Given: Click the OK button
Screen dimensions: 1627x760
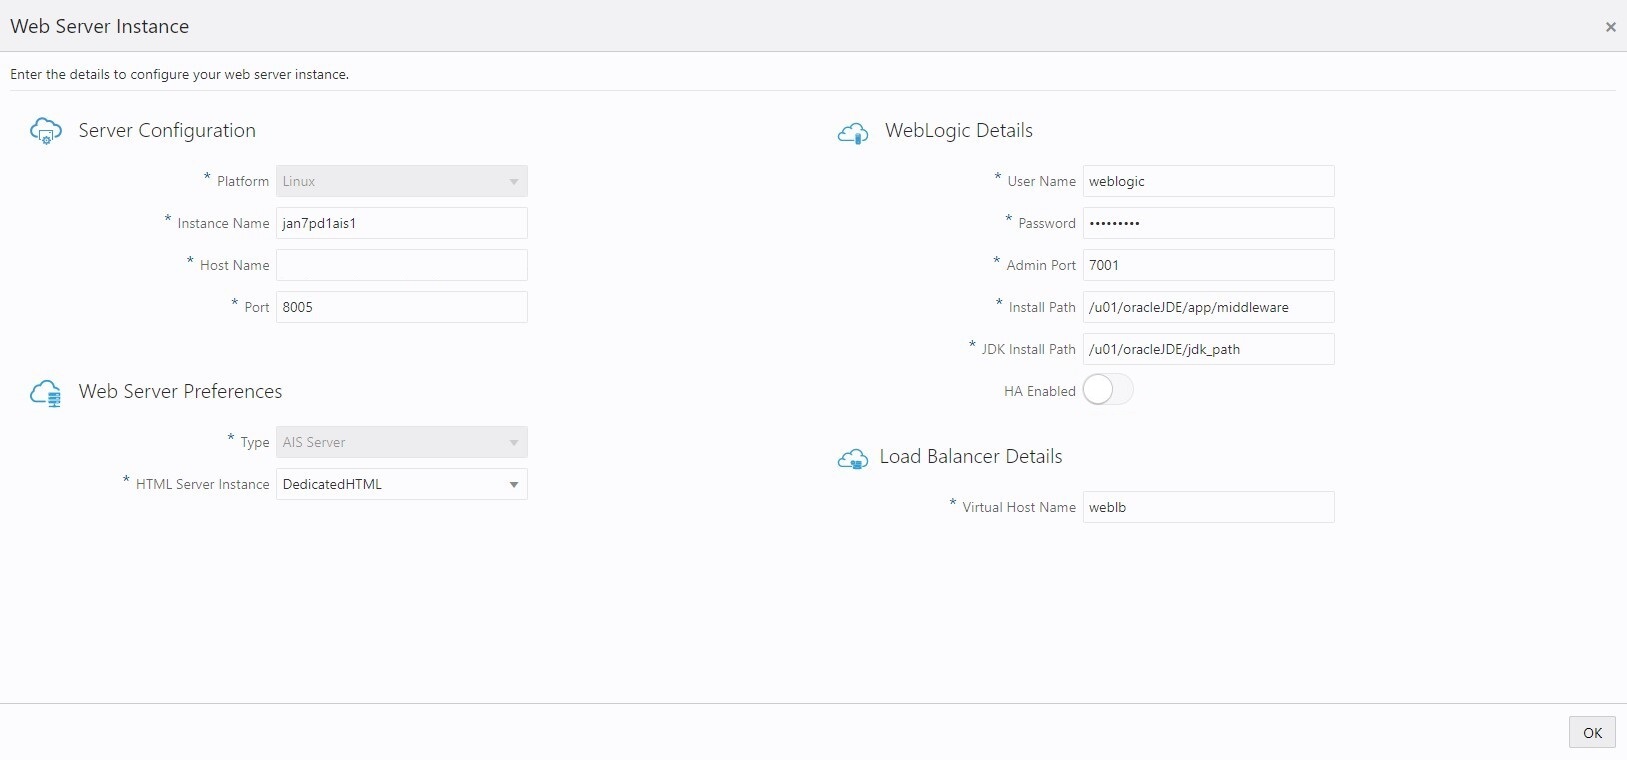Looking at the screenshot, I should (1592, 732).
